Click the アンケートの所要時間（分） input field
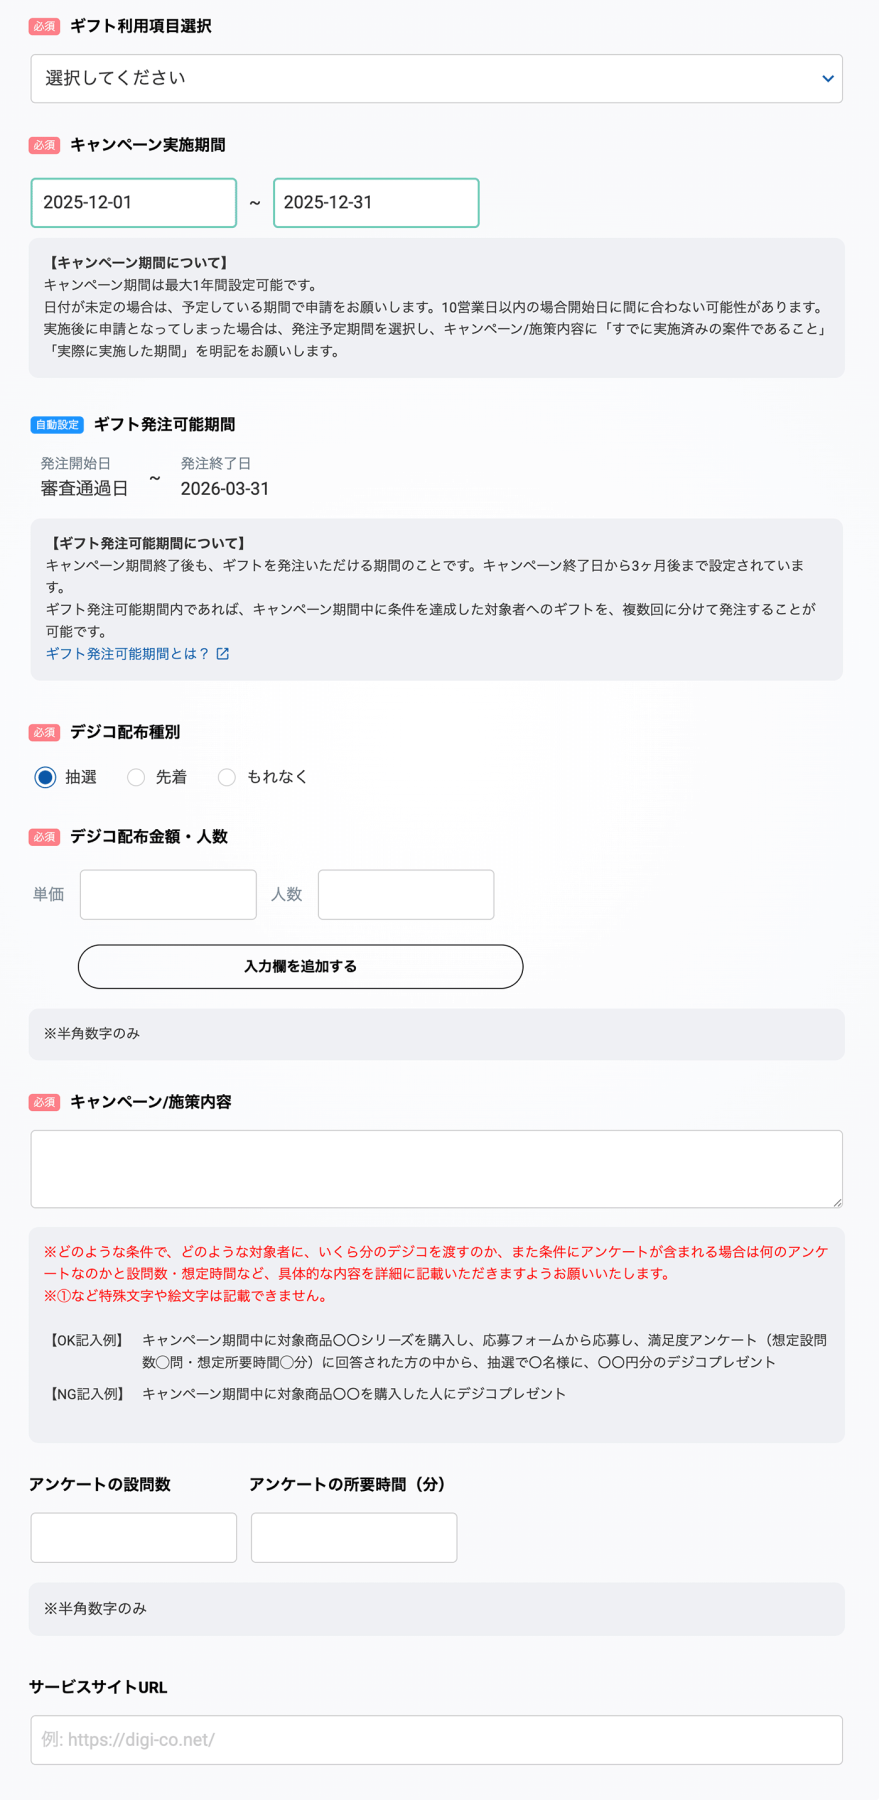879x1800 pixels. (354, 1538)
